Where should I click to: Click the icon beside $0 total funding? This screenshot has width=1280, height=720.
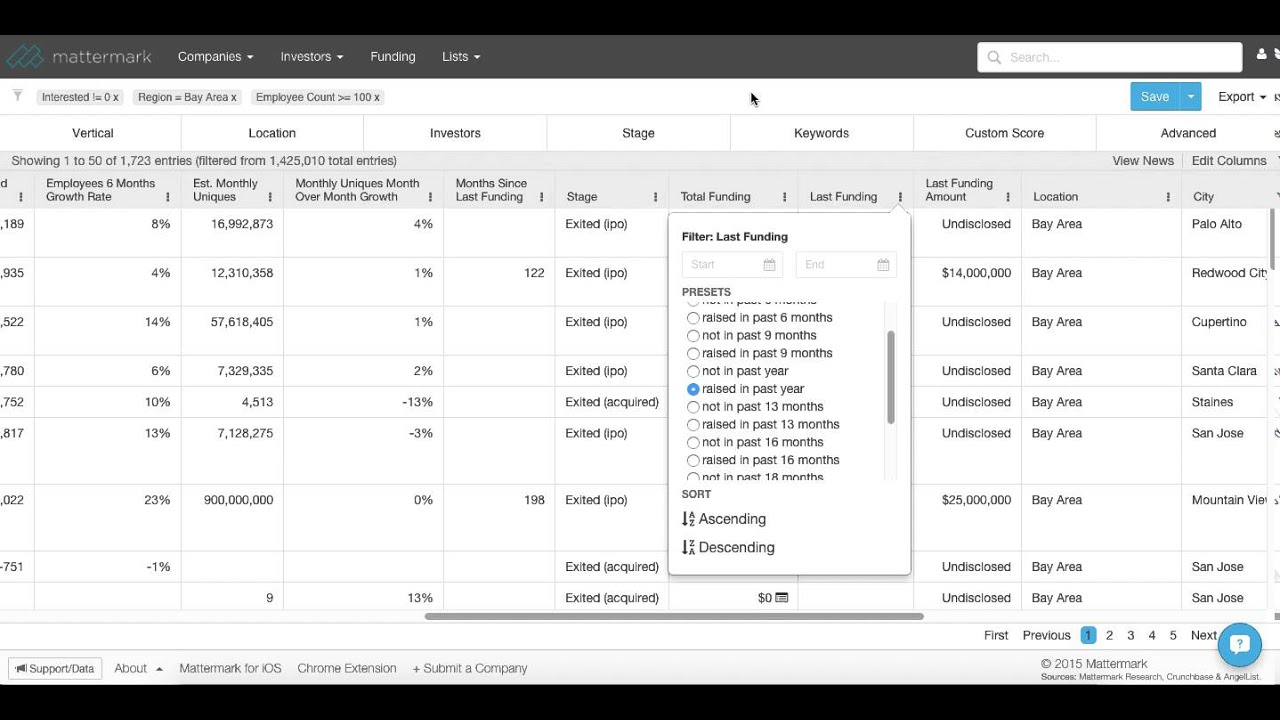[x=782, y=598]
